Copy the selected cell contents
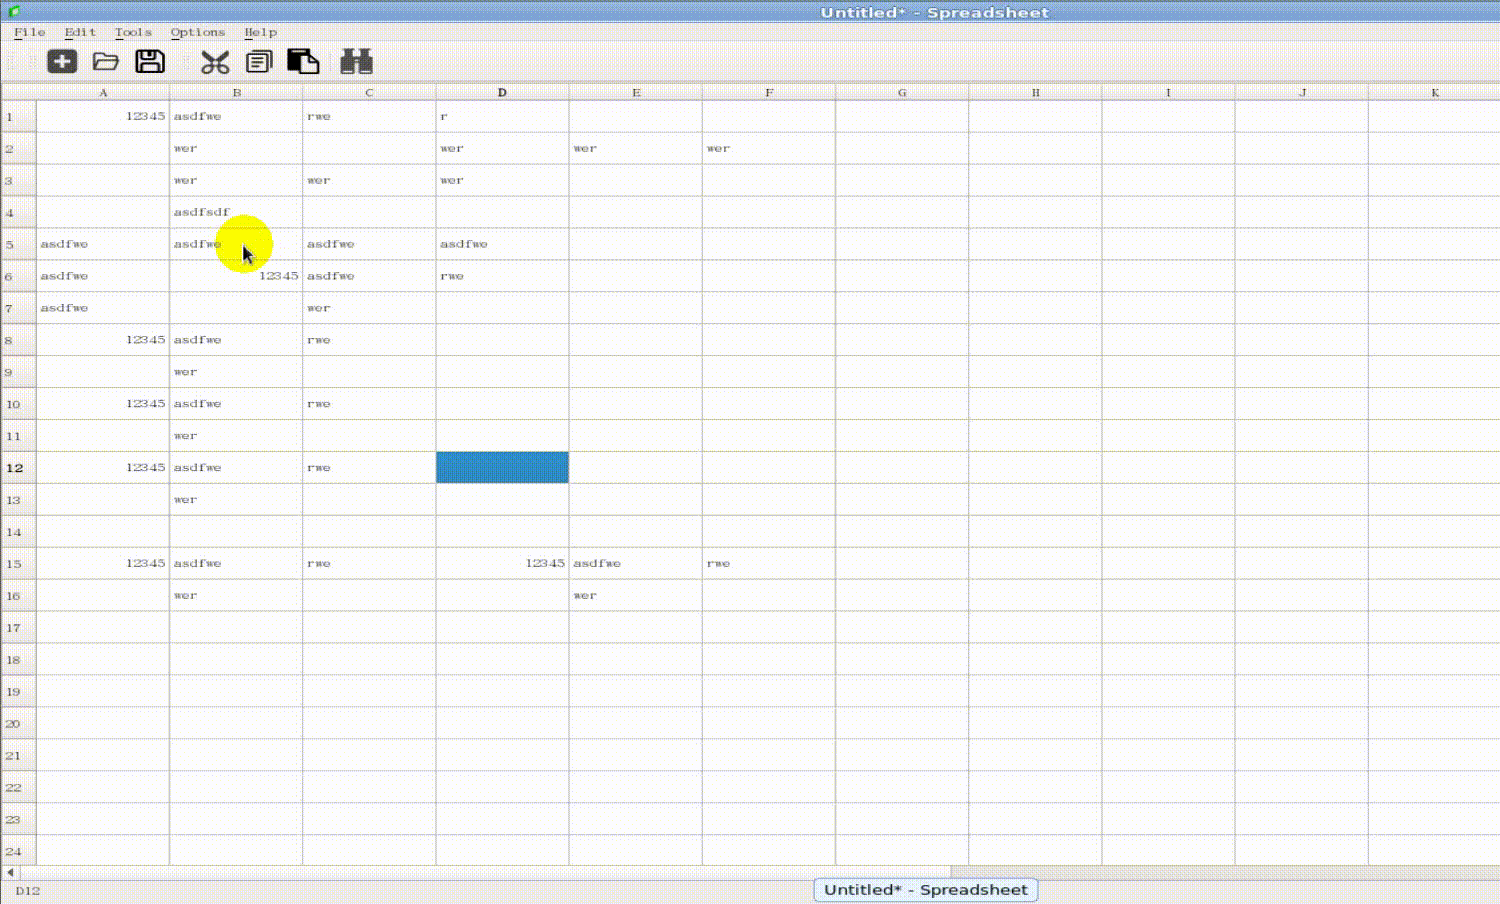Image resolution: width=1500 pixels, height=904 pixels. click(259, 61)
